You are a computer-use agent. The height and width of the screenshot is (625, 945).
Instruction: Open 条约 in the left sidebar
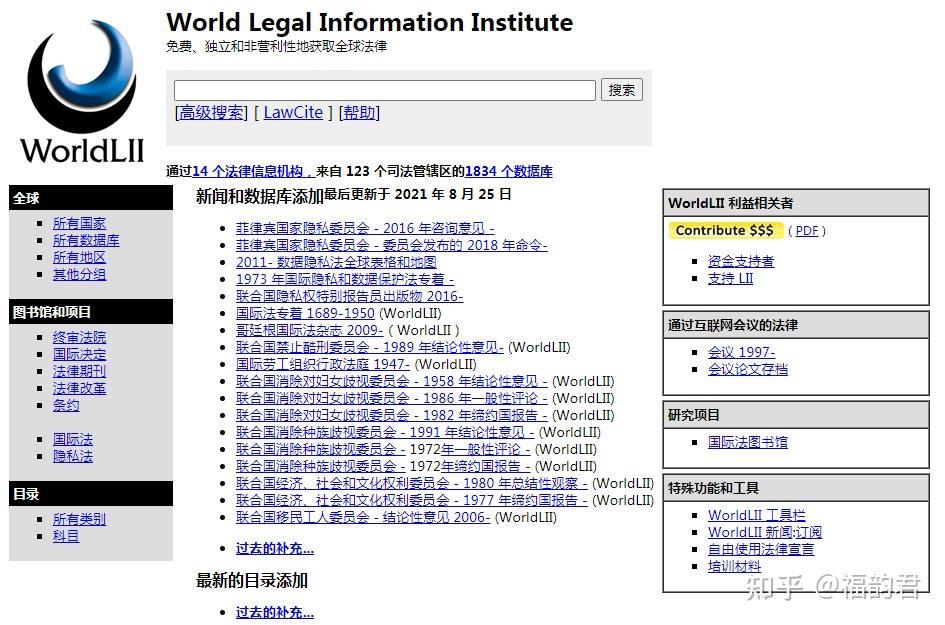coord(66,405)
